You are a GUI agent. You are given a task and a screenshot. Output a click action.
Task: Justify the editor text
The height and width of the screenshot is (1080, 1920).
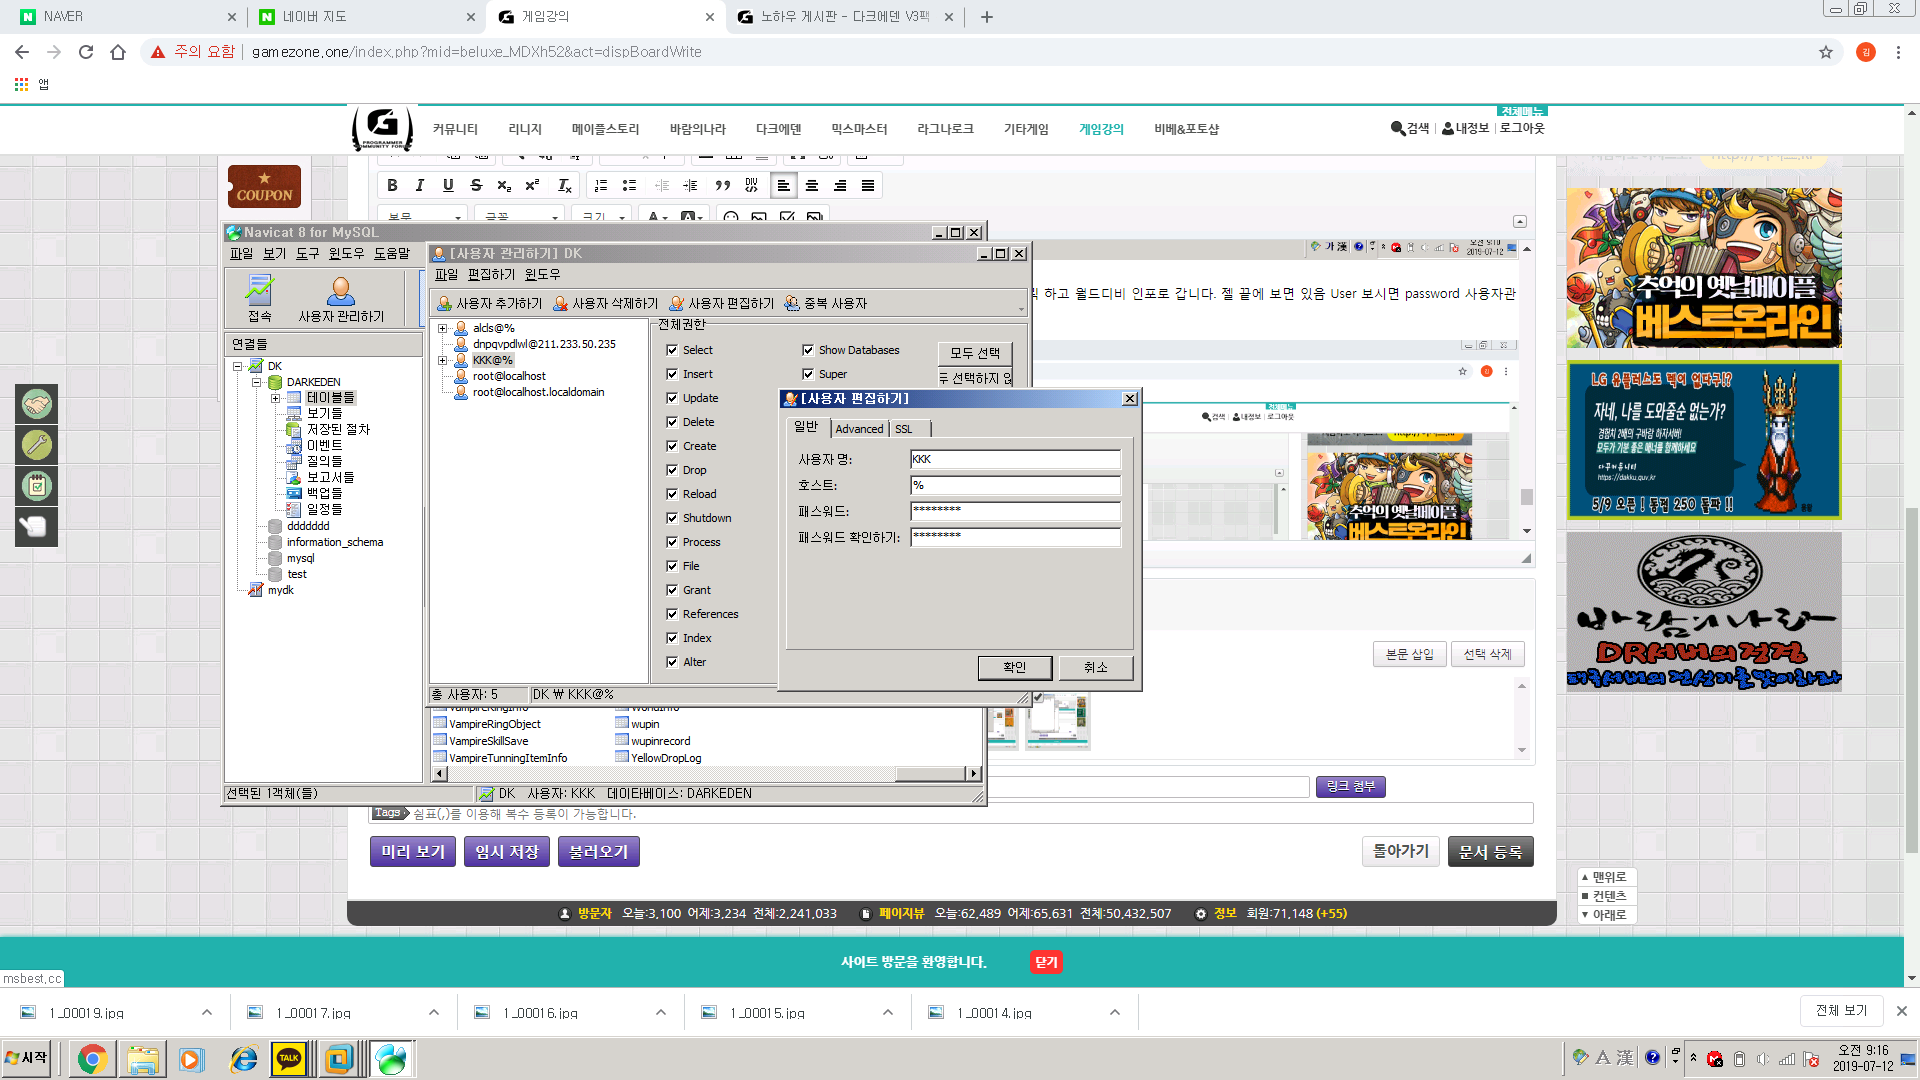click(x=868, y=186)
